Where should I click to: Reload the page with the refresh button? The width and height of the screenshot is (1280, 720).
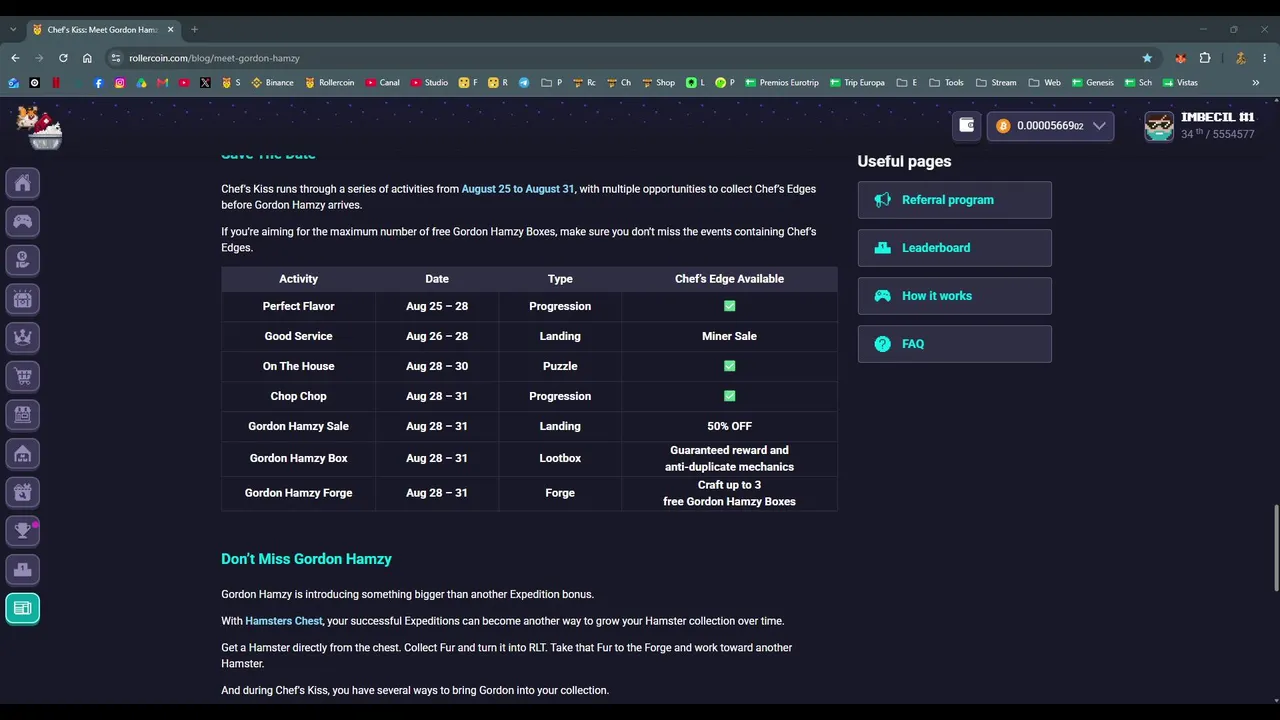63,58
